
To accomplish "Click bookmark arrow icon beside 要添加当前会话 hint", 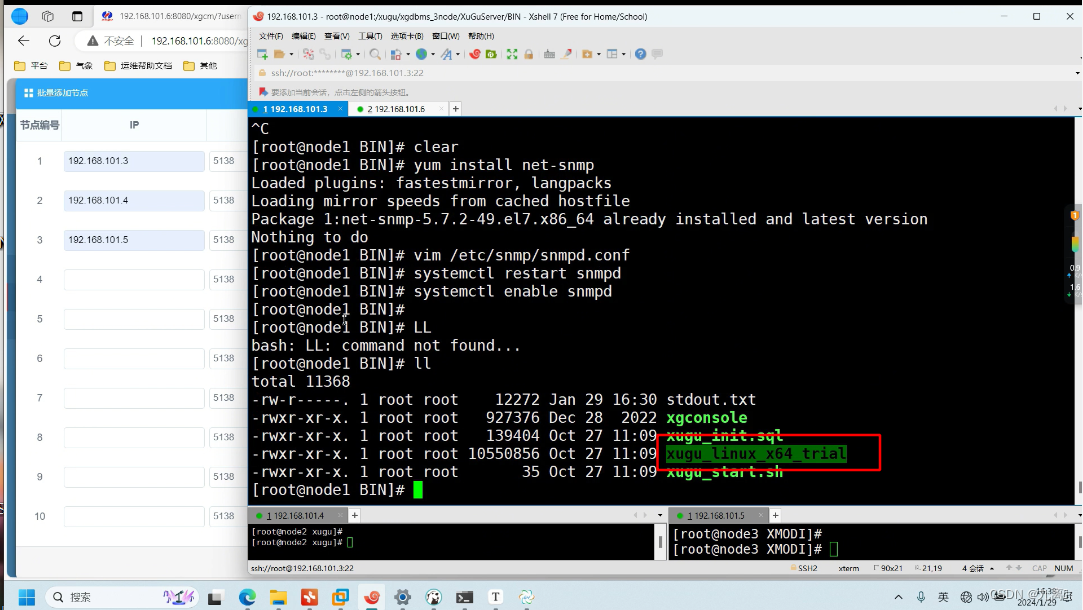I will [262, 92].
